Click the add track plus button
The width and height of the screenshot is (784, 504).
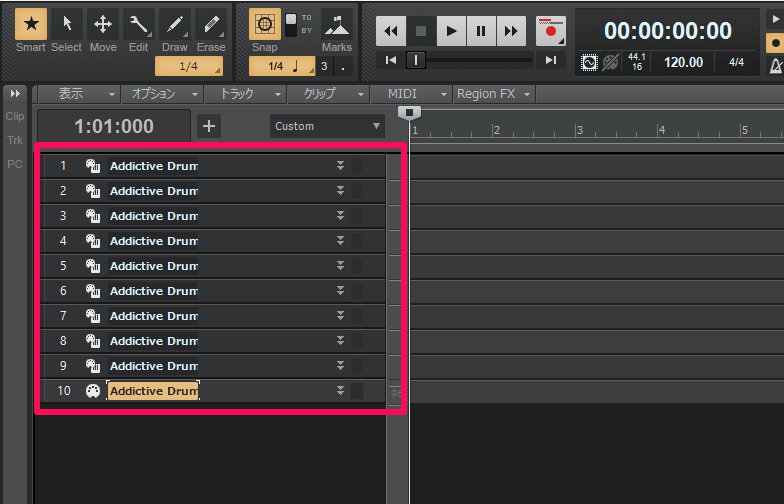point(208,126)
